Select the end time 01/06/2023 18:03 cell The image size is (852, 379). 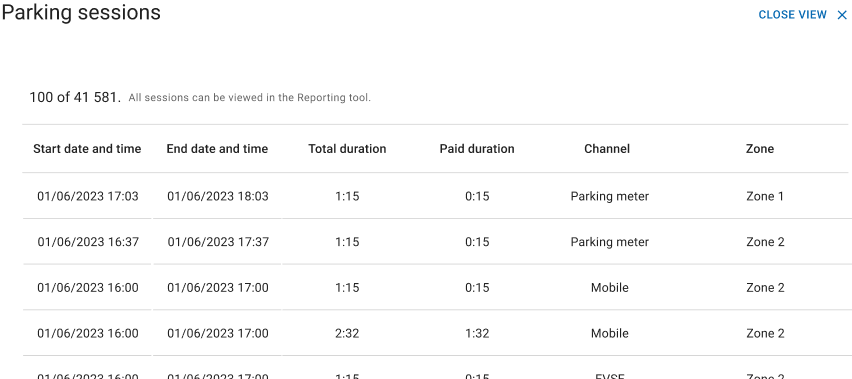pyautogui.click(x=218, y=196)
